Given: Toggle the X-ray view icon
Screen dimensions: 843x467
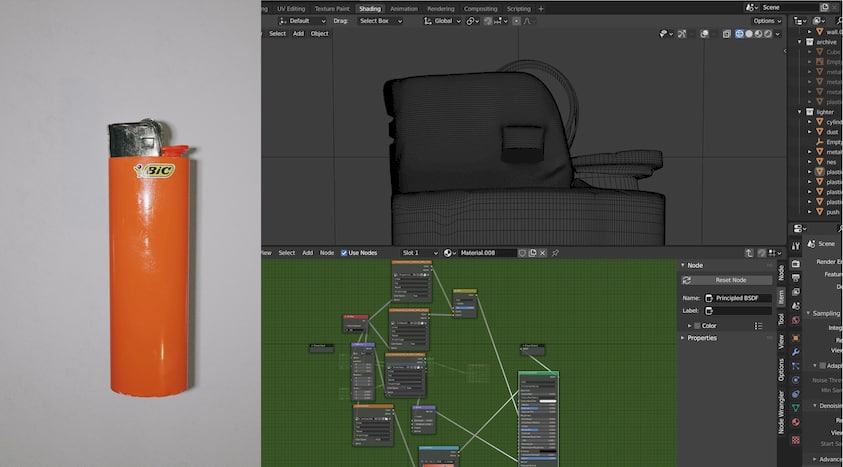Looking at the screenshot, I should [726, 34].
